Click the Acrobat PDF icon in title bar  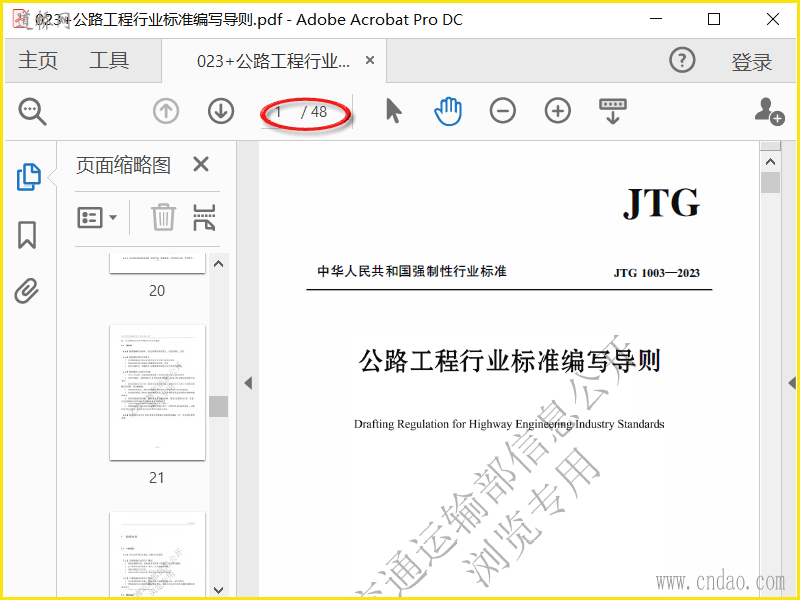tap(21, 19)
